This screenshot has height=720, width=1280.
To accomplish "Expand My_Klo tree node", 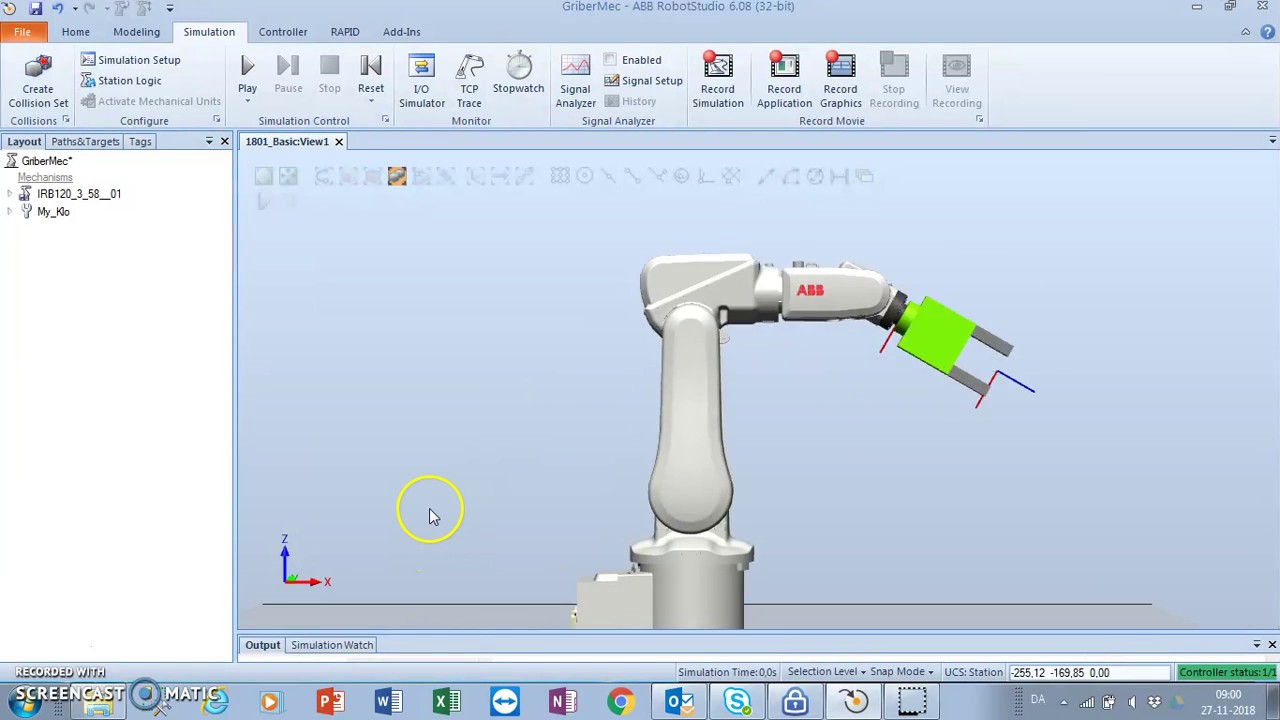I will [x=10, y=212].
